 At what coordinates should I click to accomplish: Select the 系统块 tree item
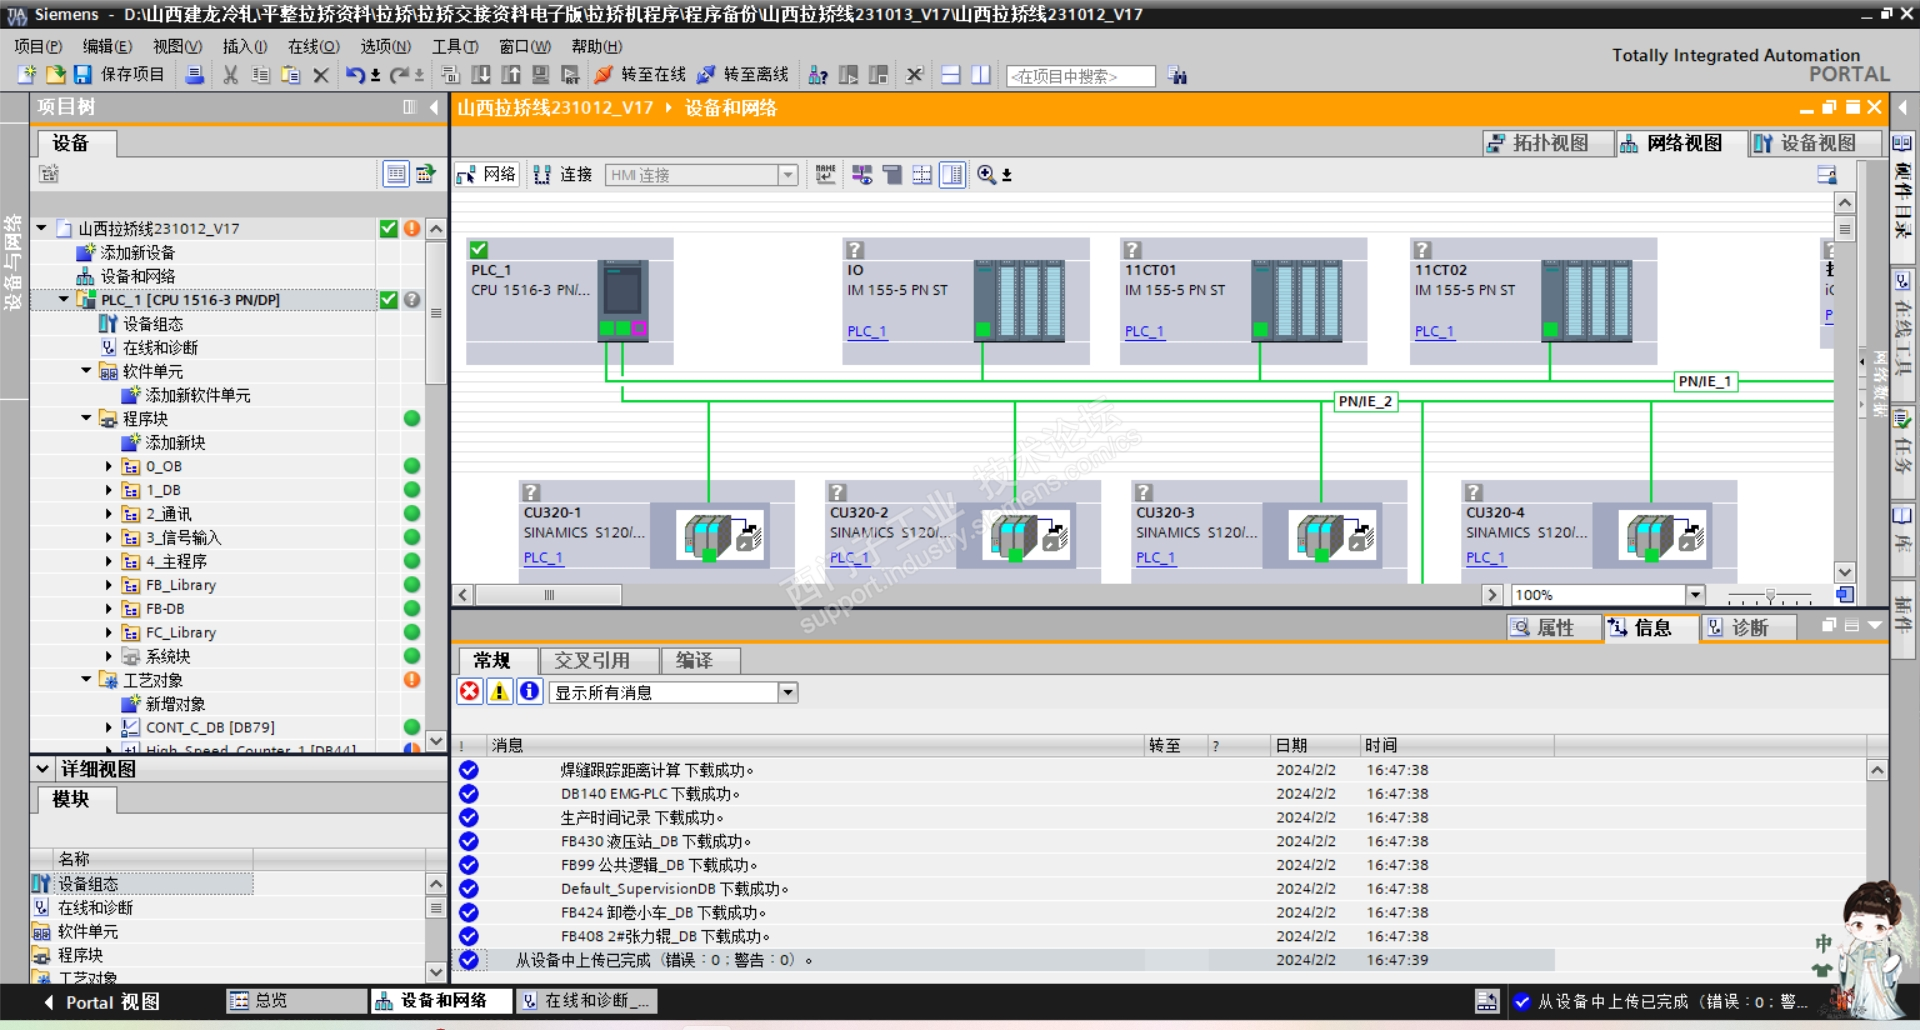(168, 657)
